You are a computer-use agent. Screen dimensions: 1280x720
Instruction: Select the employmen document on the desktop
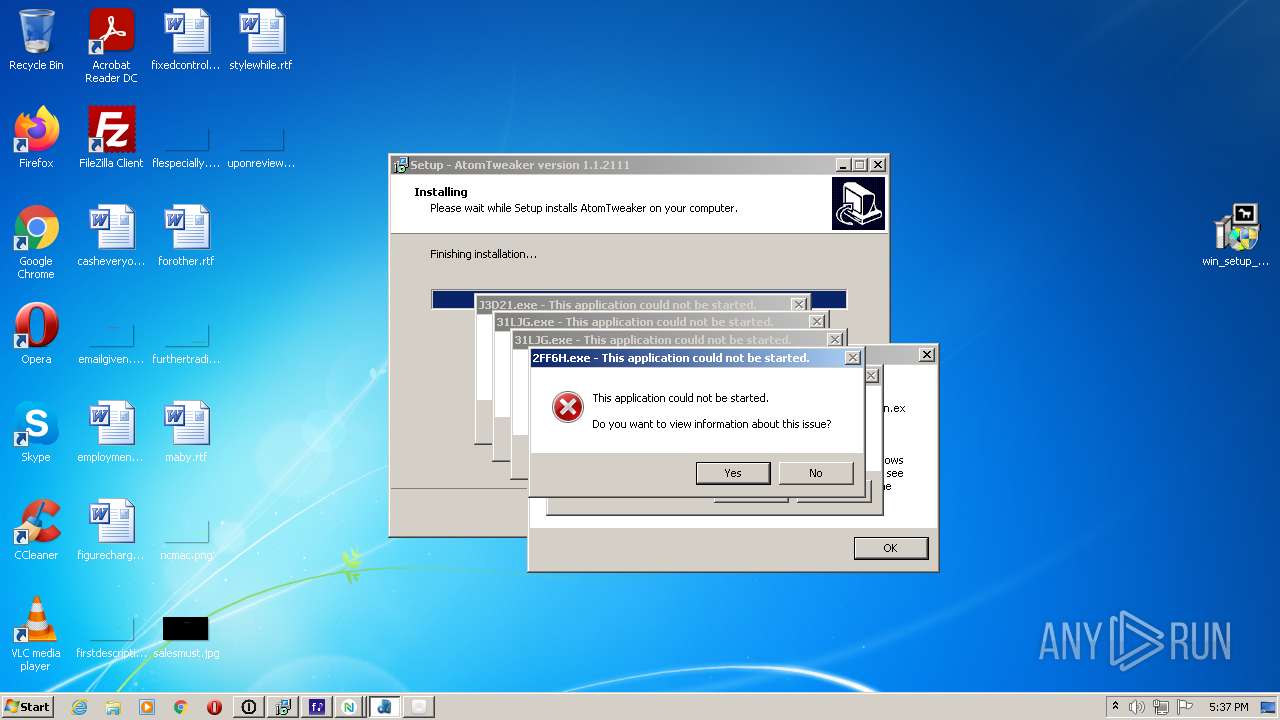111,432
